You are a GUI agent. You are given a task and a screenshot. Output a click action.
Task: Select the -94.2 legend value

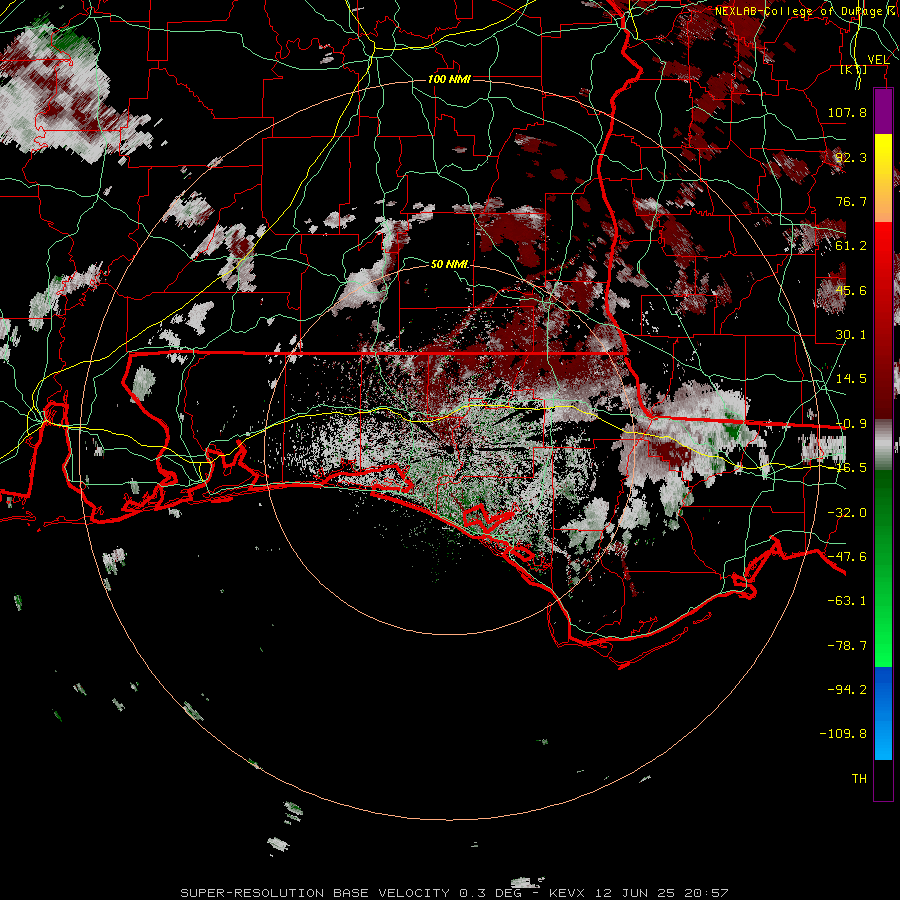(847, 689)
